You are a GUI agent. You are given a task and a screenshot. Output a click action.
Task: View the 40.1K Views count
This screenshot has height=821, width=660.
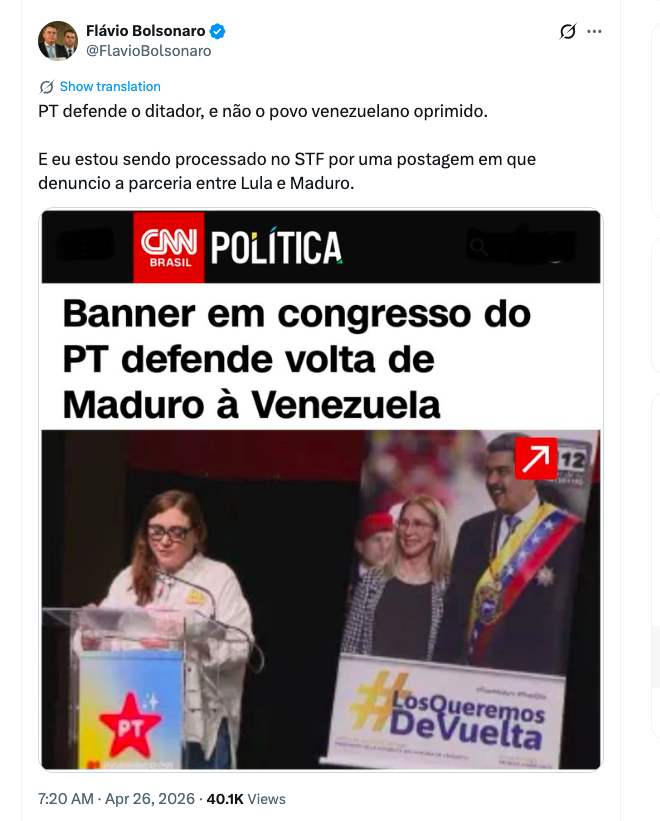click(246, 798)
